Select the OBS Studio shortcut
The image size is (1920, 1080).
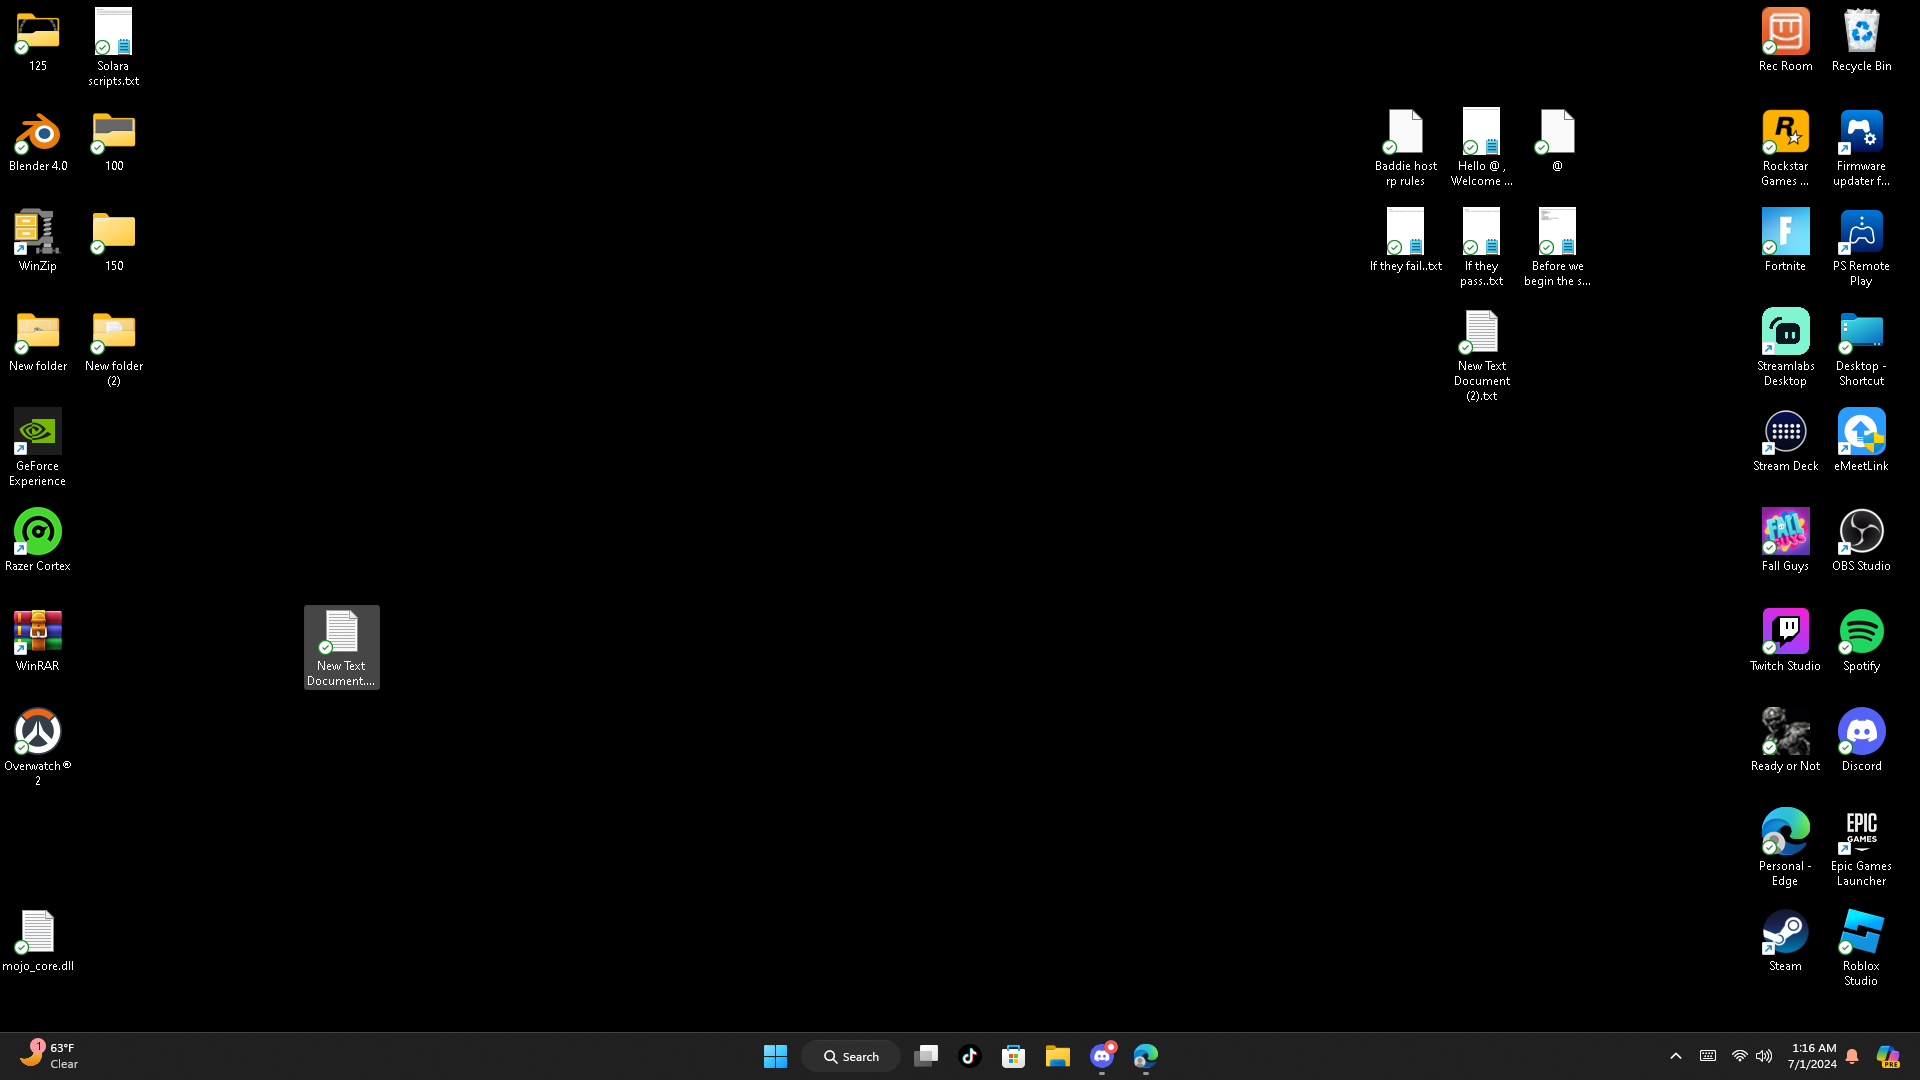[1862, 541]
